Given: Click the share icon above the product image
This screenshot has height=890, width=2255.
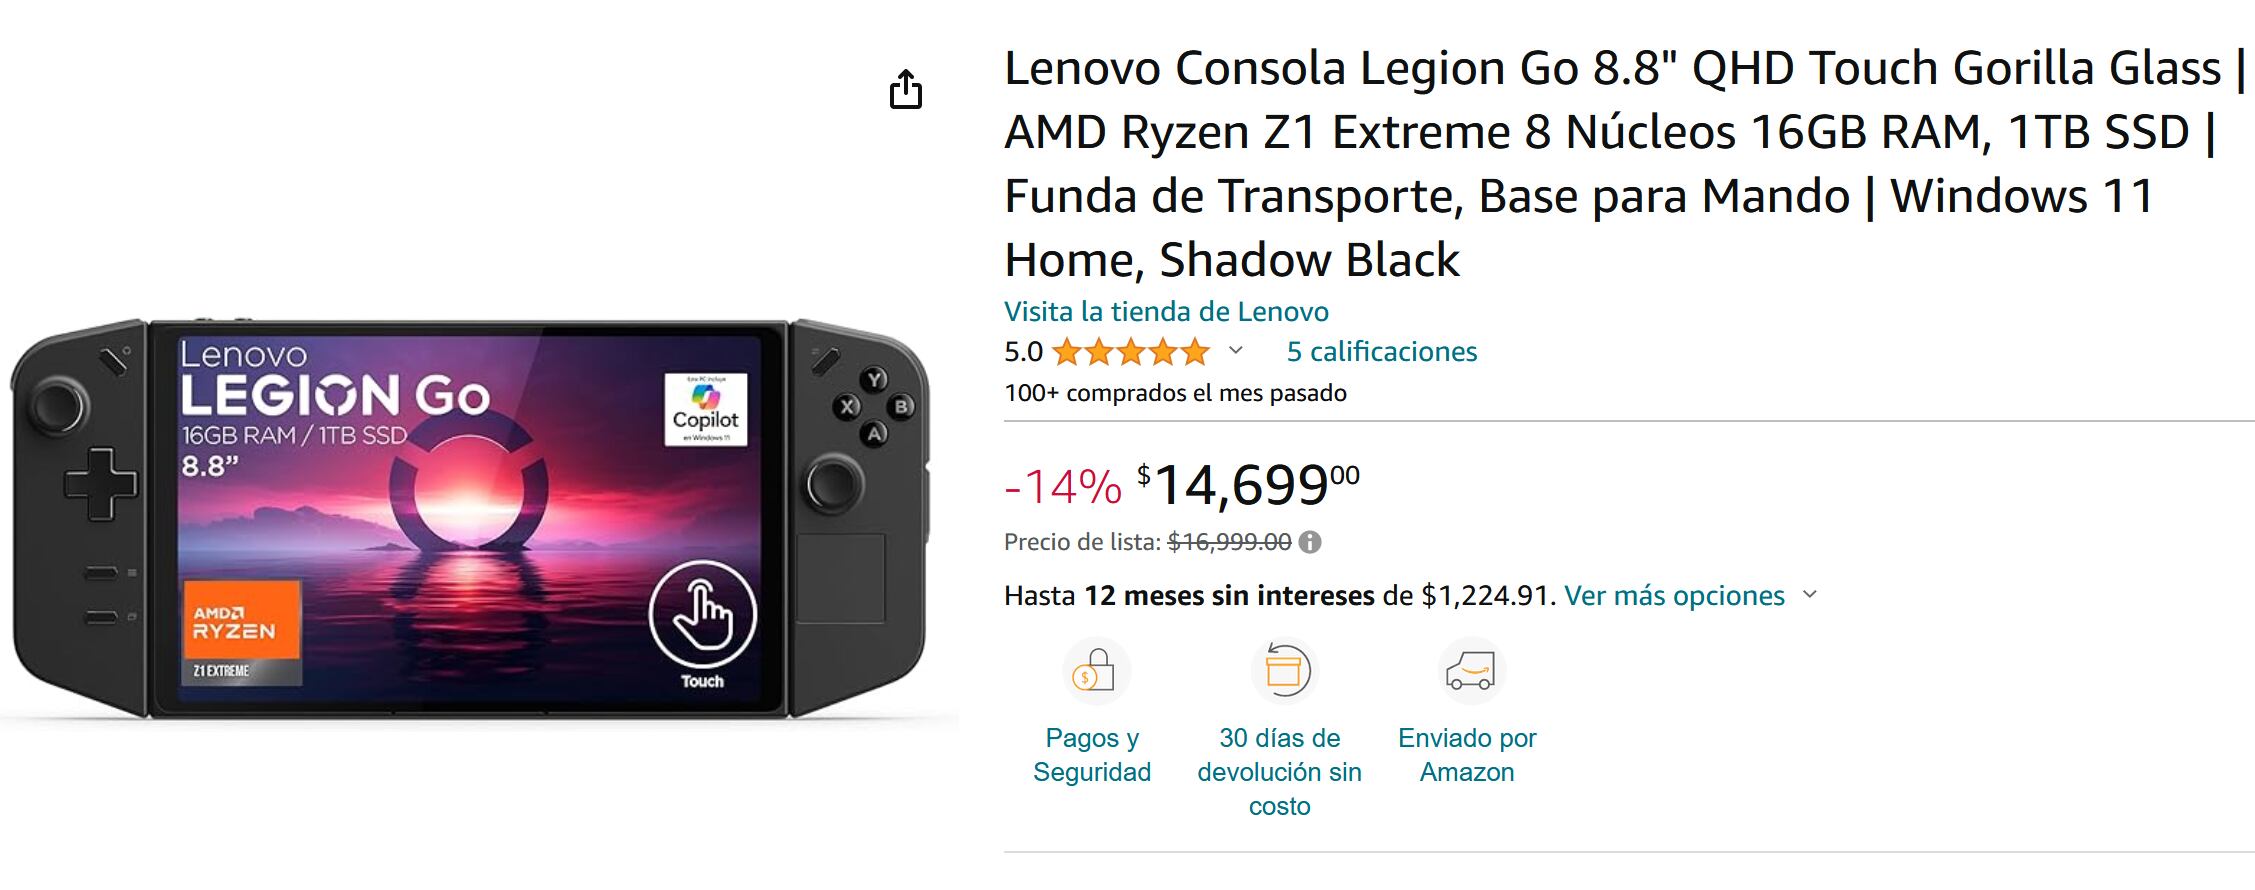Looking at the screenshot, I should pyautogui.click(x=906, y=90).
